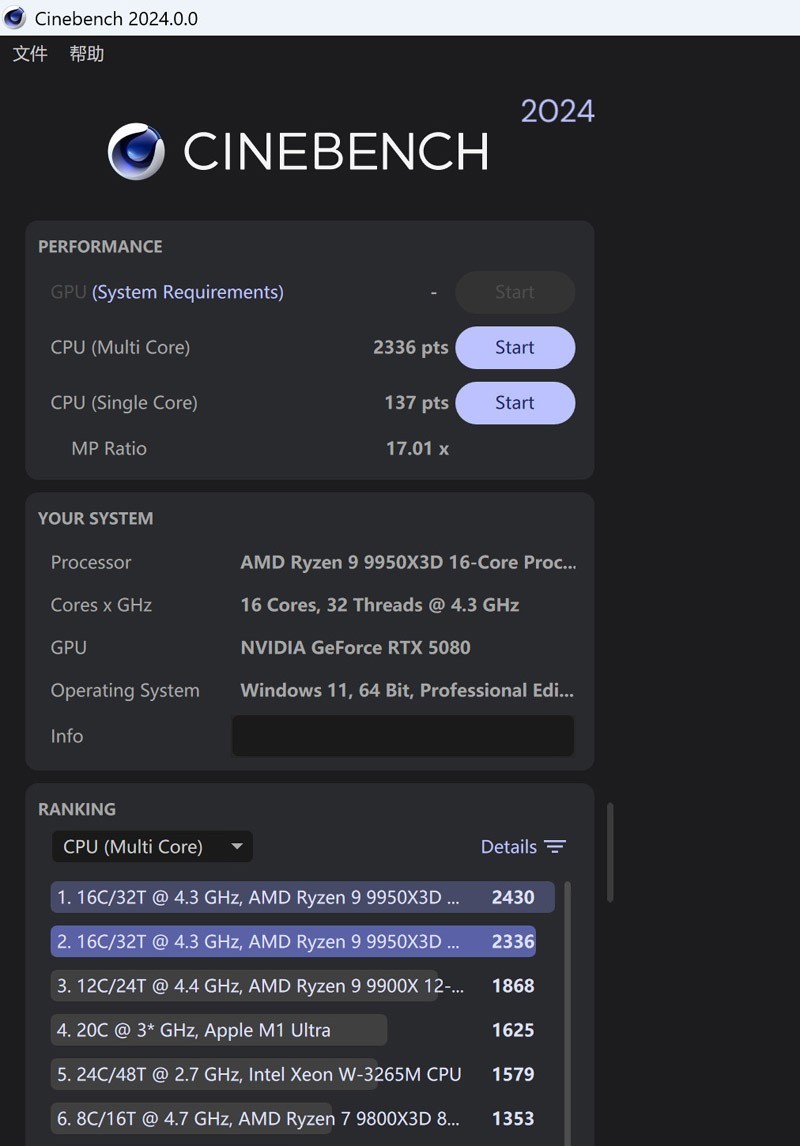Screen dimensions: 800x1146
Task: Click the Info input field
Action: tap(402, 736)
